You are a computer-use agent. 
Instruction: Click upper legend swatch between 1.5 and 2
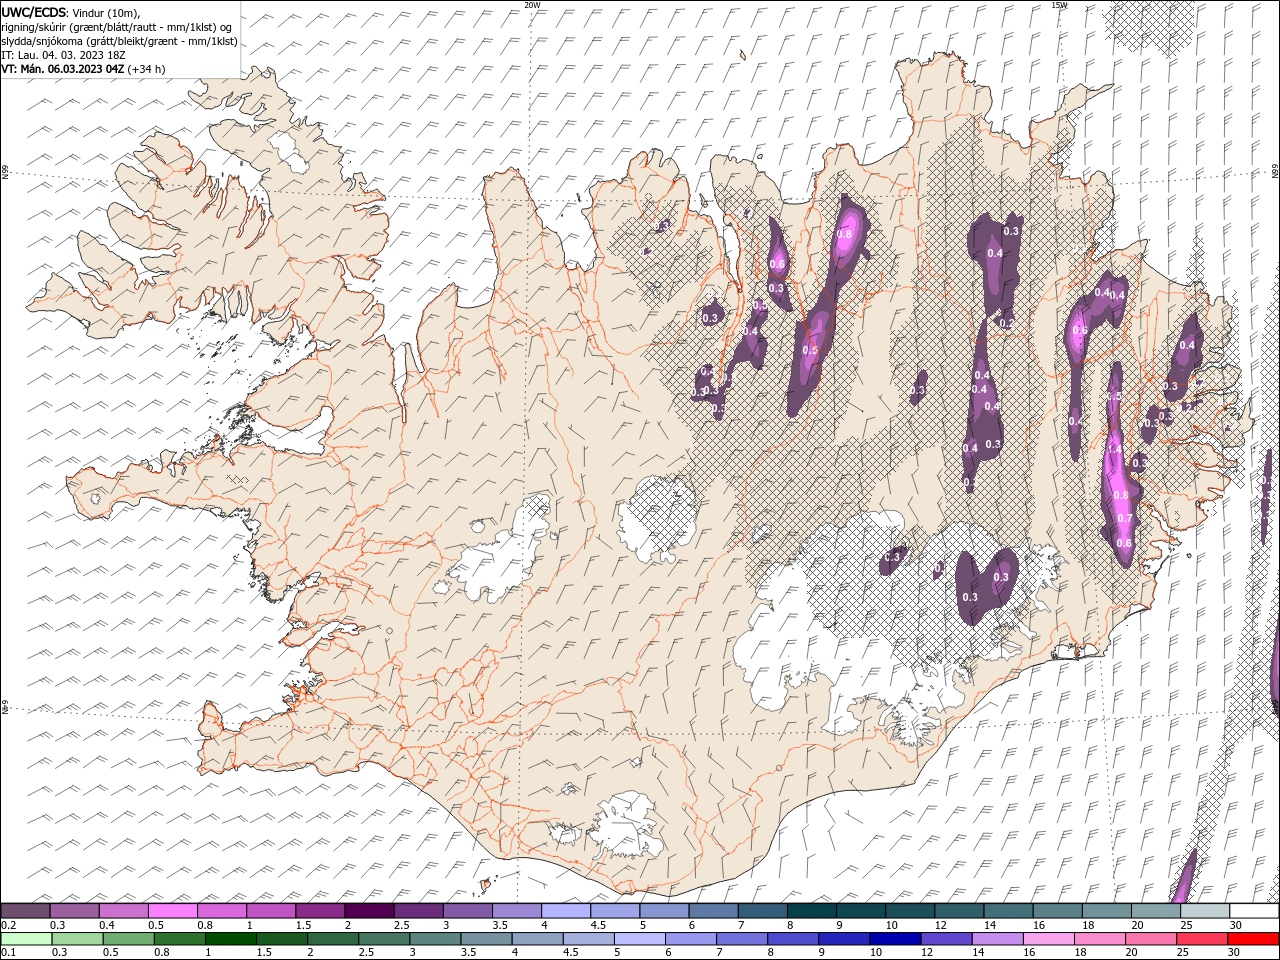click(x=320, y=911)
